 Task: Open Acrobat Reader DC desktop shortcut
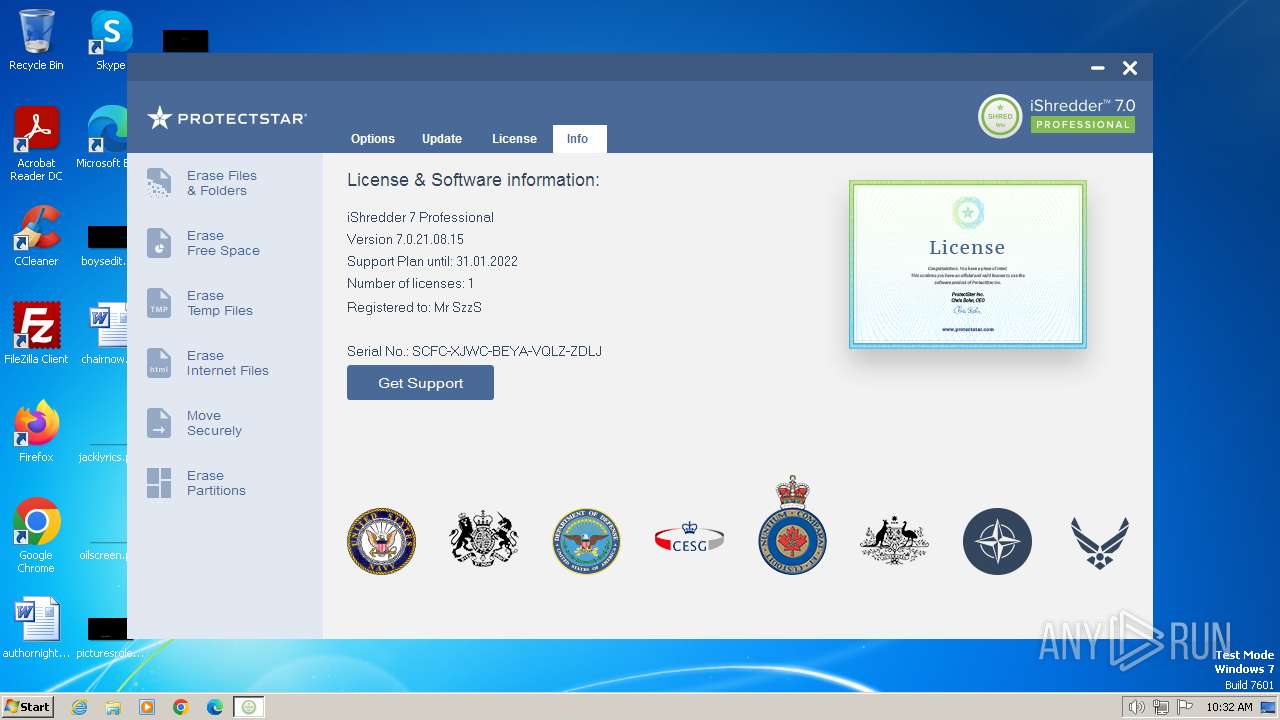tap(36, 144)
